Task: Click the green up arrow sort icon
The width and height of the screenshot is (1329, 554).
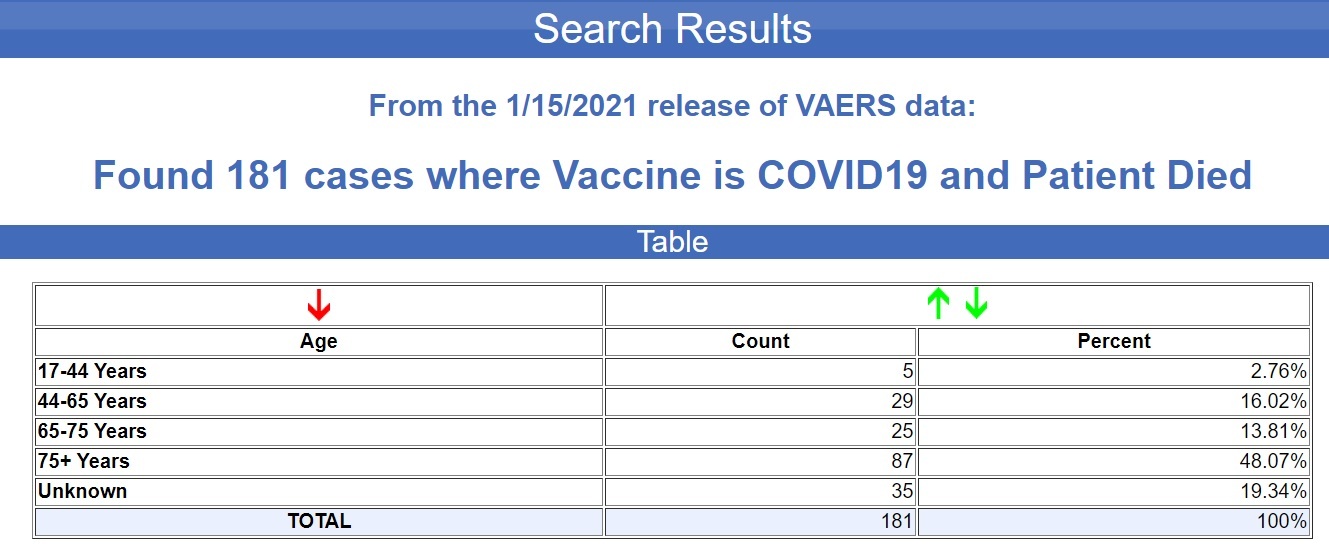Action: tap(937, 304)
